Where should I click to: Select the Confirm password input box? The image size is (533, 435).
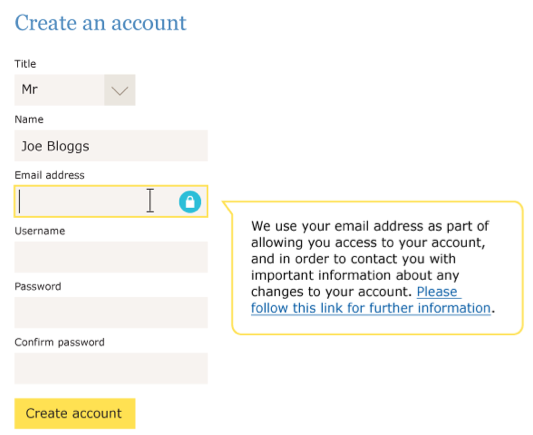pos(111,368)
